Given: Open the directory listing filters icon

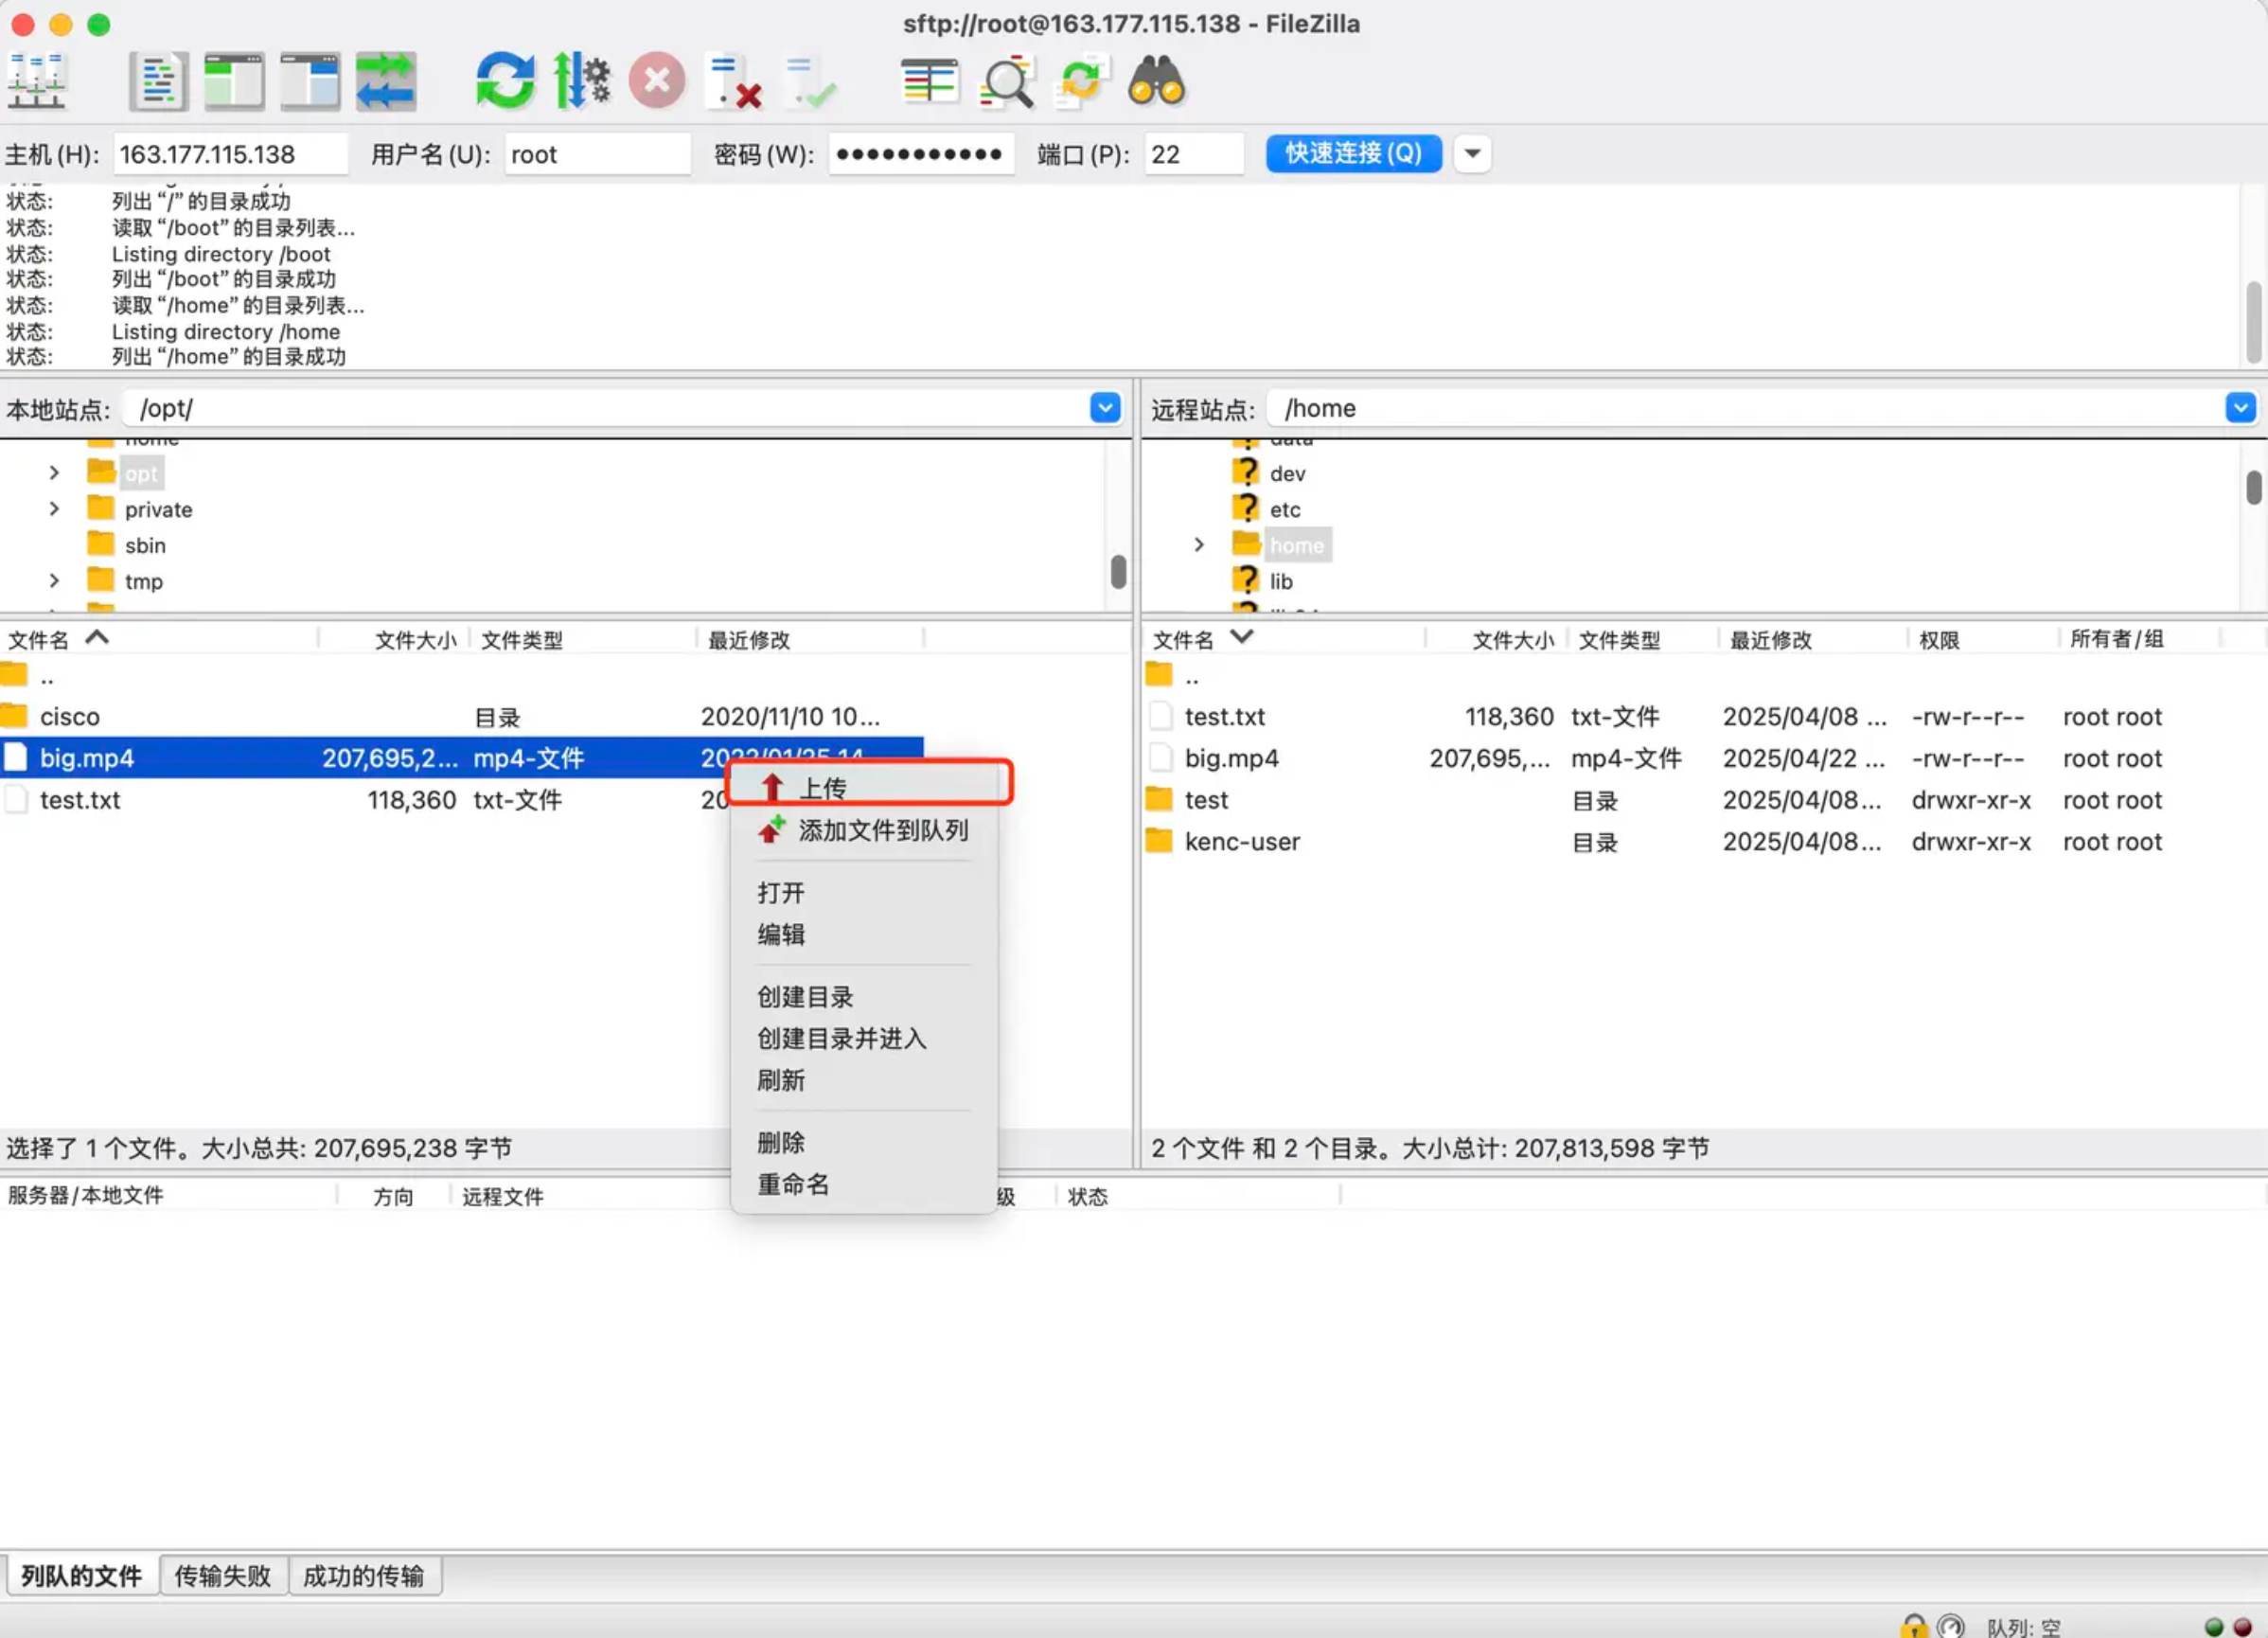Looking at the screenshot, I should pos(929,81).
